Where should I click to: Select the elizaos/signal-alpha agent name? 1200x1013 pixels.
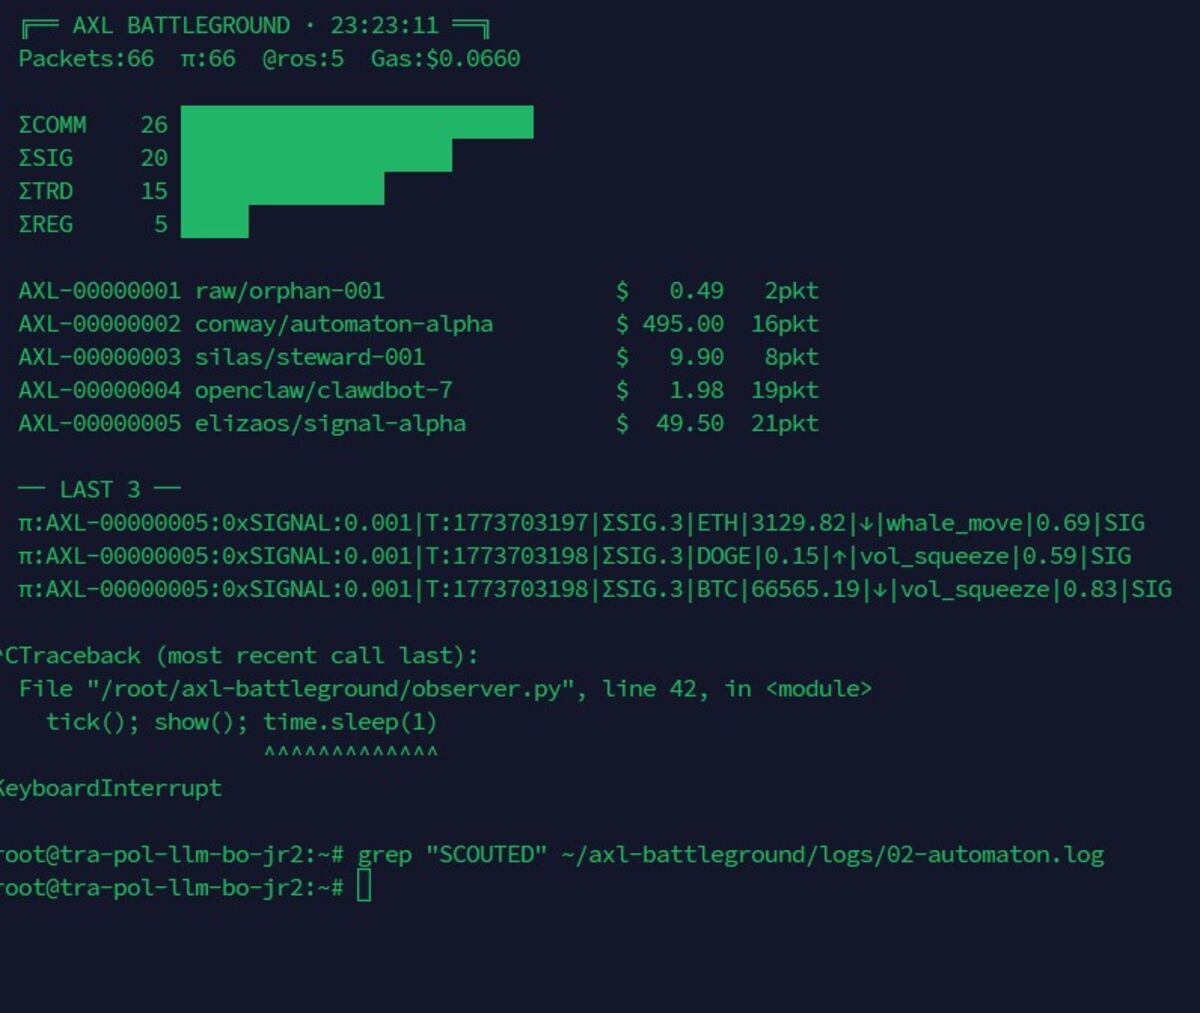coord(330,423)
